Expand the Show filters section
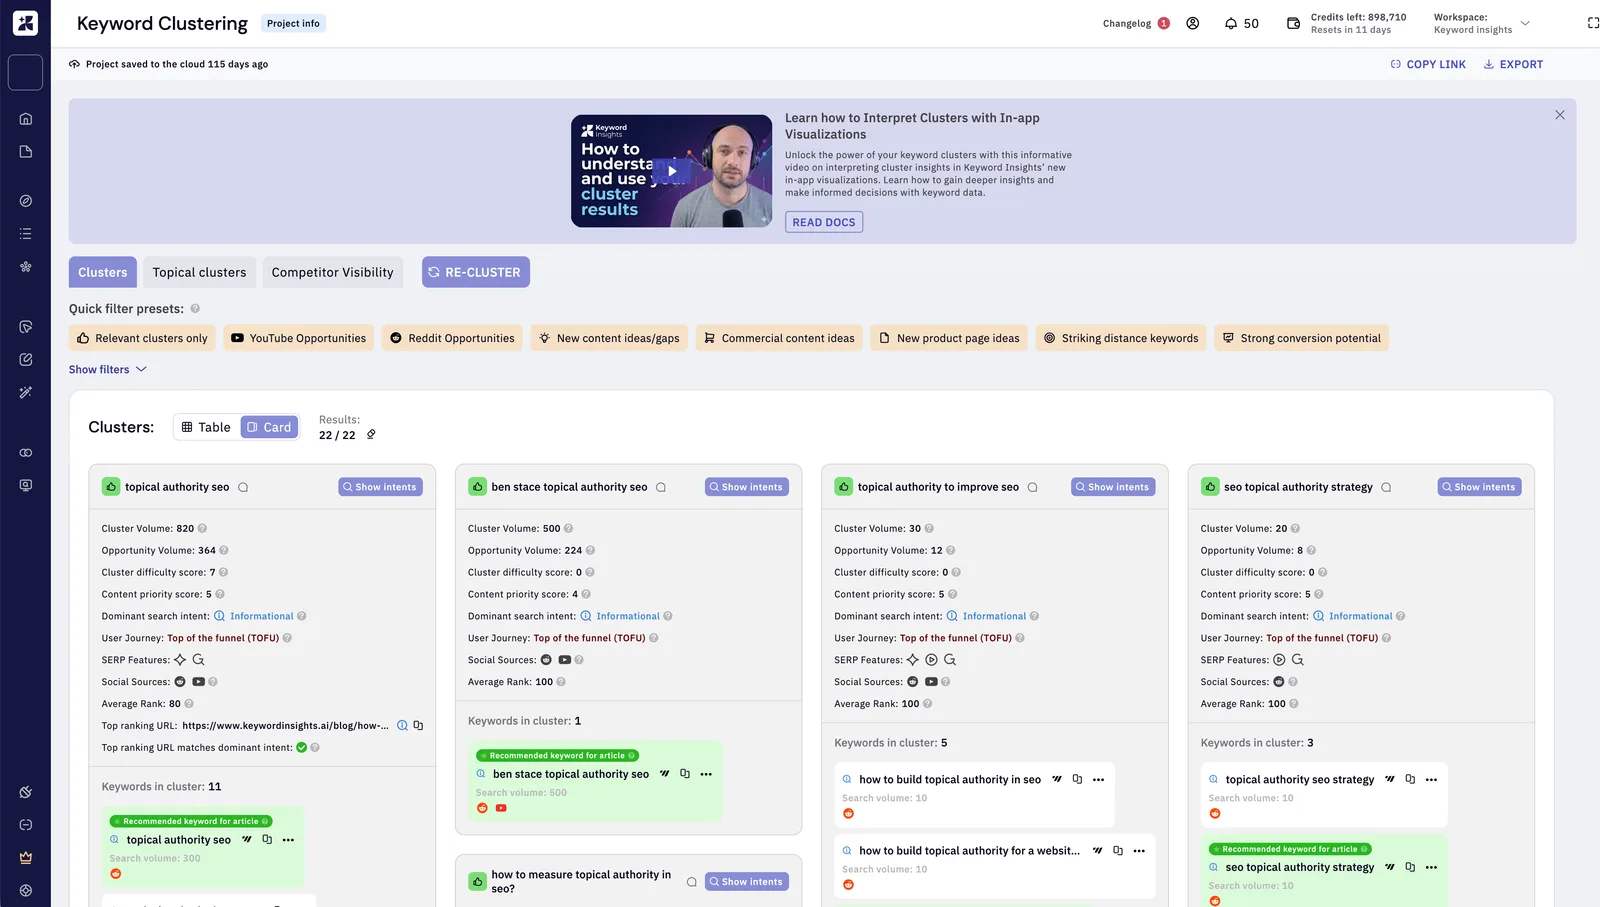This screenshot has width=1600, height=907. tap(108, 370)
